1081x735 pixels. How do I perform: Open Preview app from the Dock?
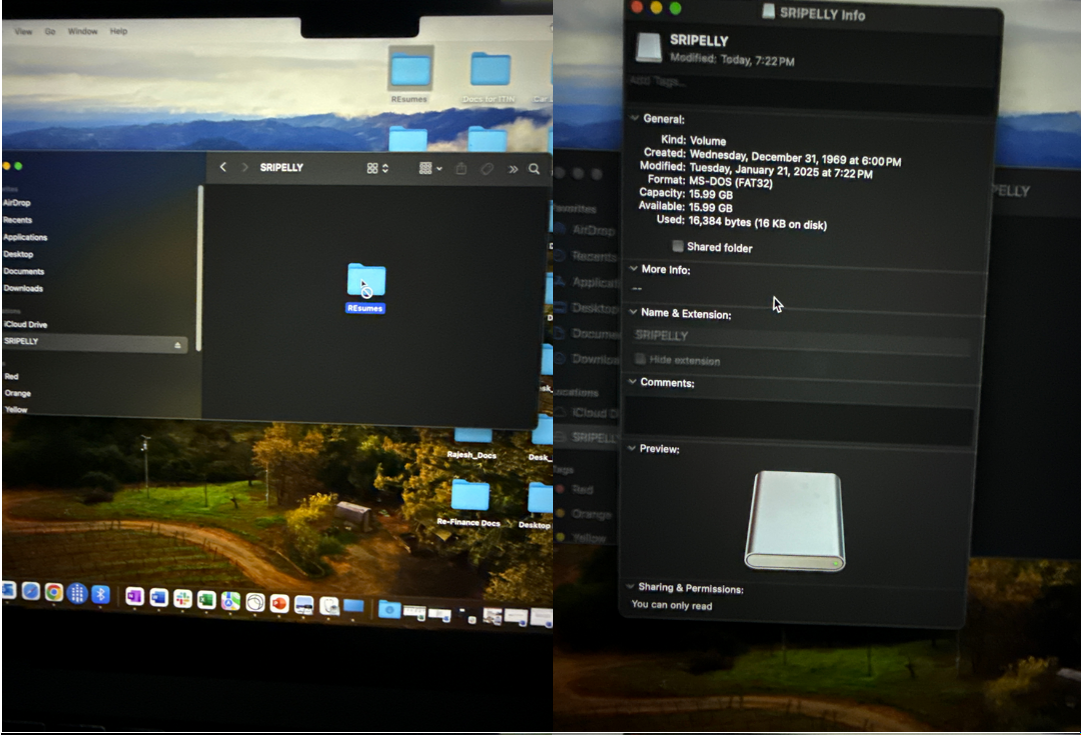click(x=304, y=605)
